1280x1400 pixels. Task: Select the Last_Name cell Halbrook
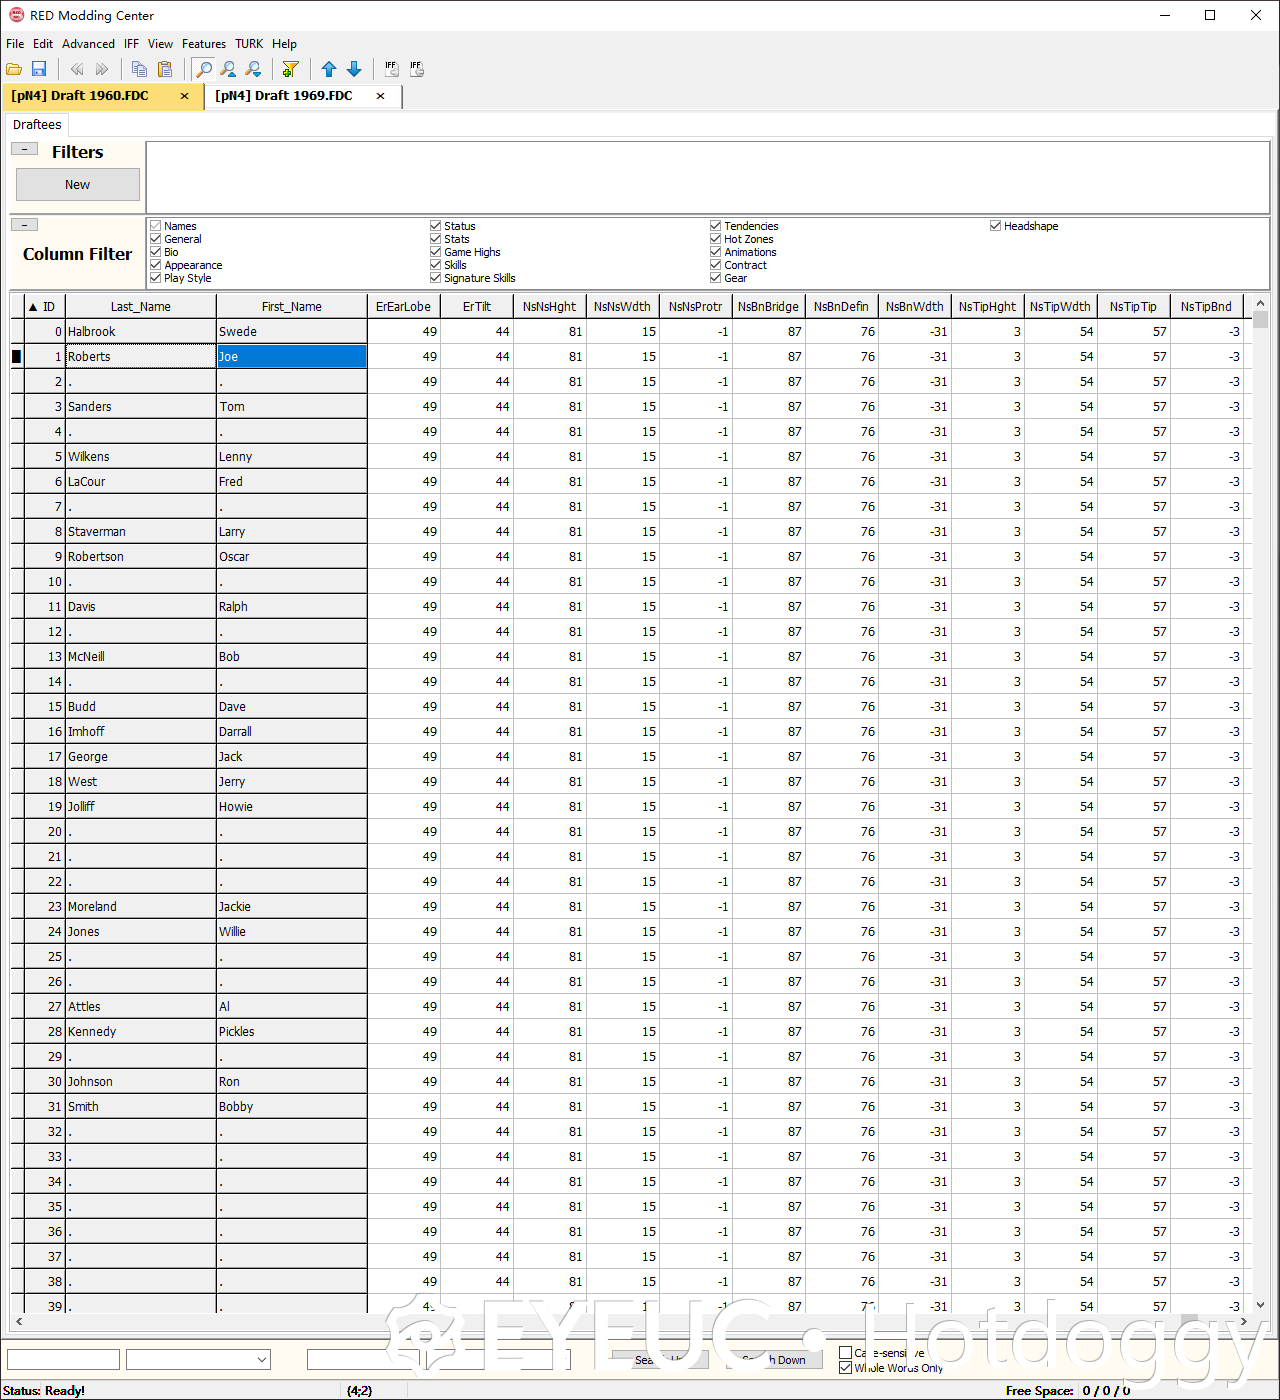pyautogui.click(x=141, y=332)
